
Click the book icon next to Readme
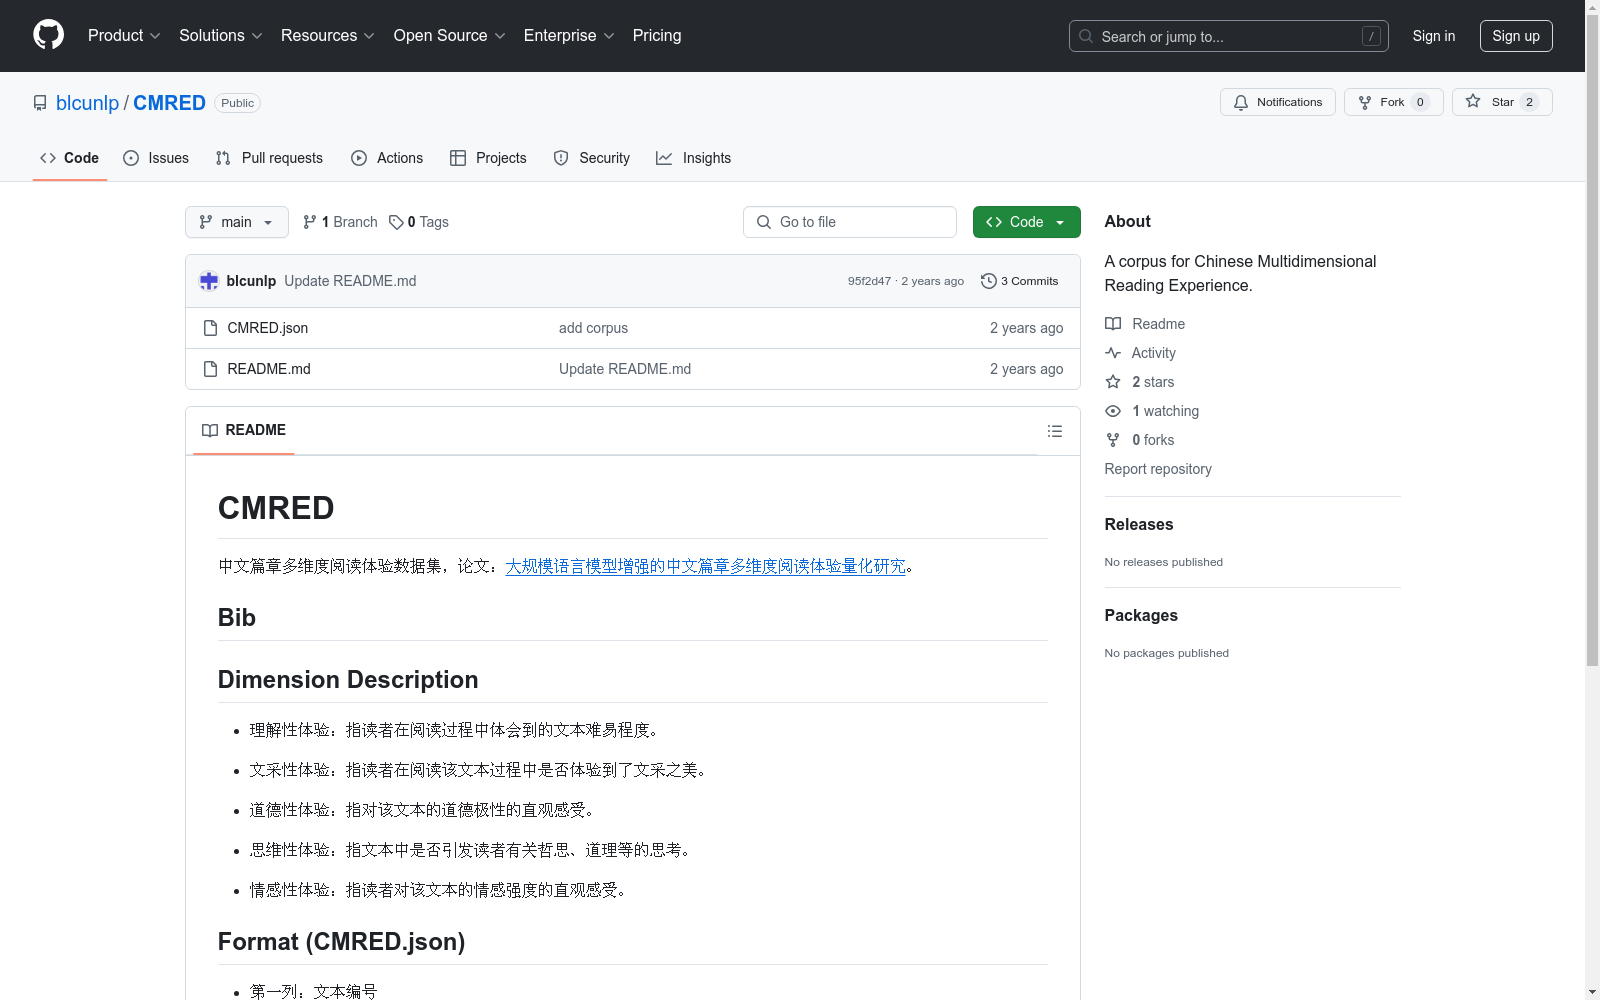(1113, 324)
